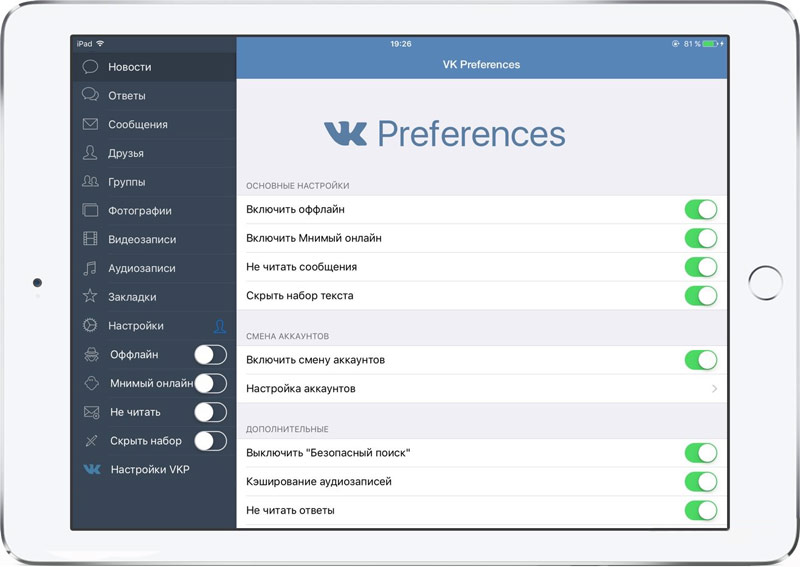The width and height of the screenshot is (800, 567).
Task: Click the large VK logo in Preferences header
Action: click(x=345, y=134)
